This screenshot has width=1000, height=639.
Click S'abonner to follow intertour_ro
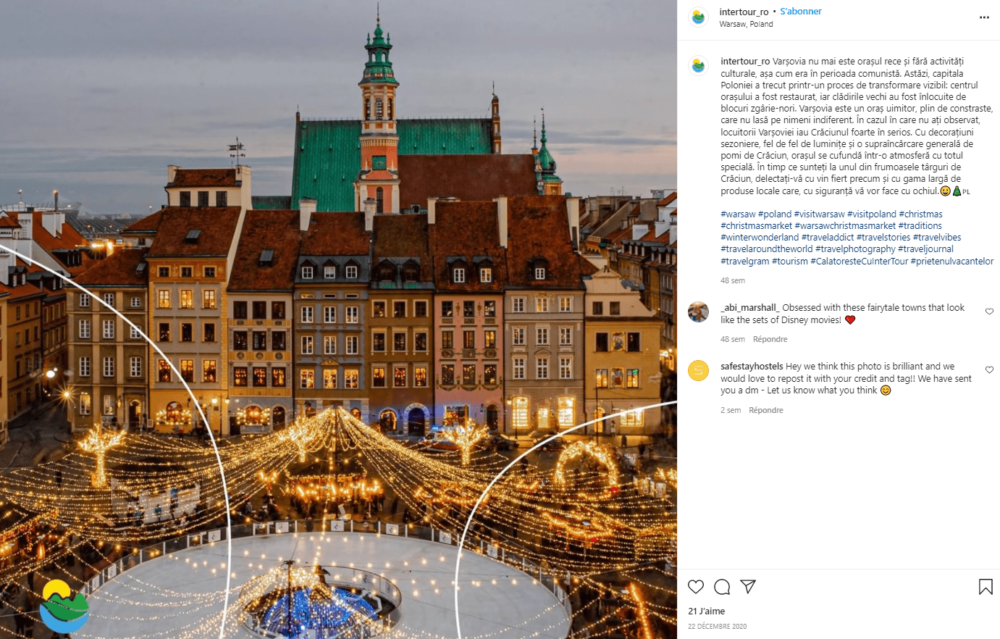[800, 11]
